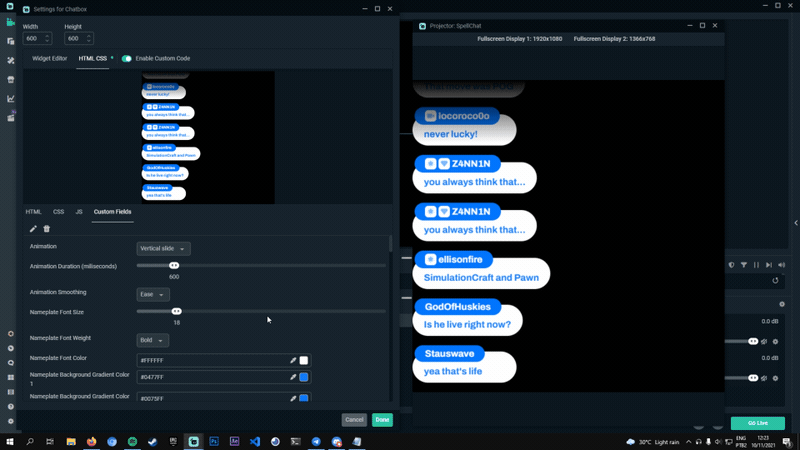Adjust Nameplate Font Size slider handle
The height and width of the screenshot is (450, 800).
(177, 311)
